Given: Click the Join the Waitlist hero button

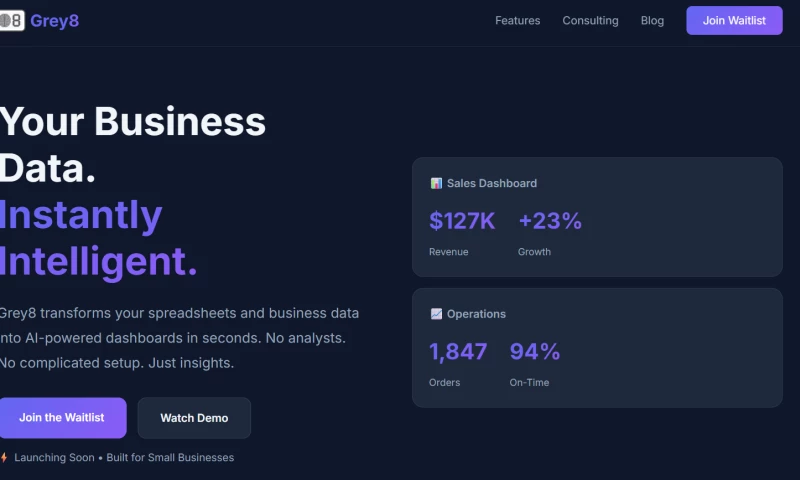Looking at the screenshot, I should point(62,418).
